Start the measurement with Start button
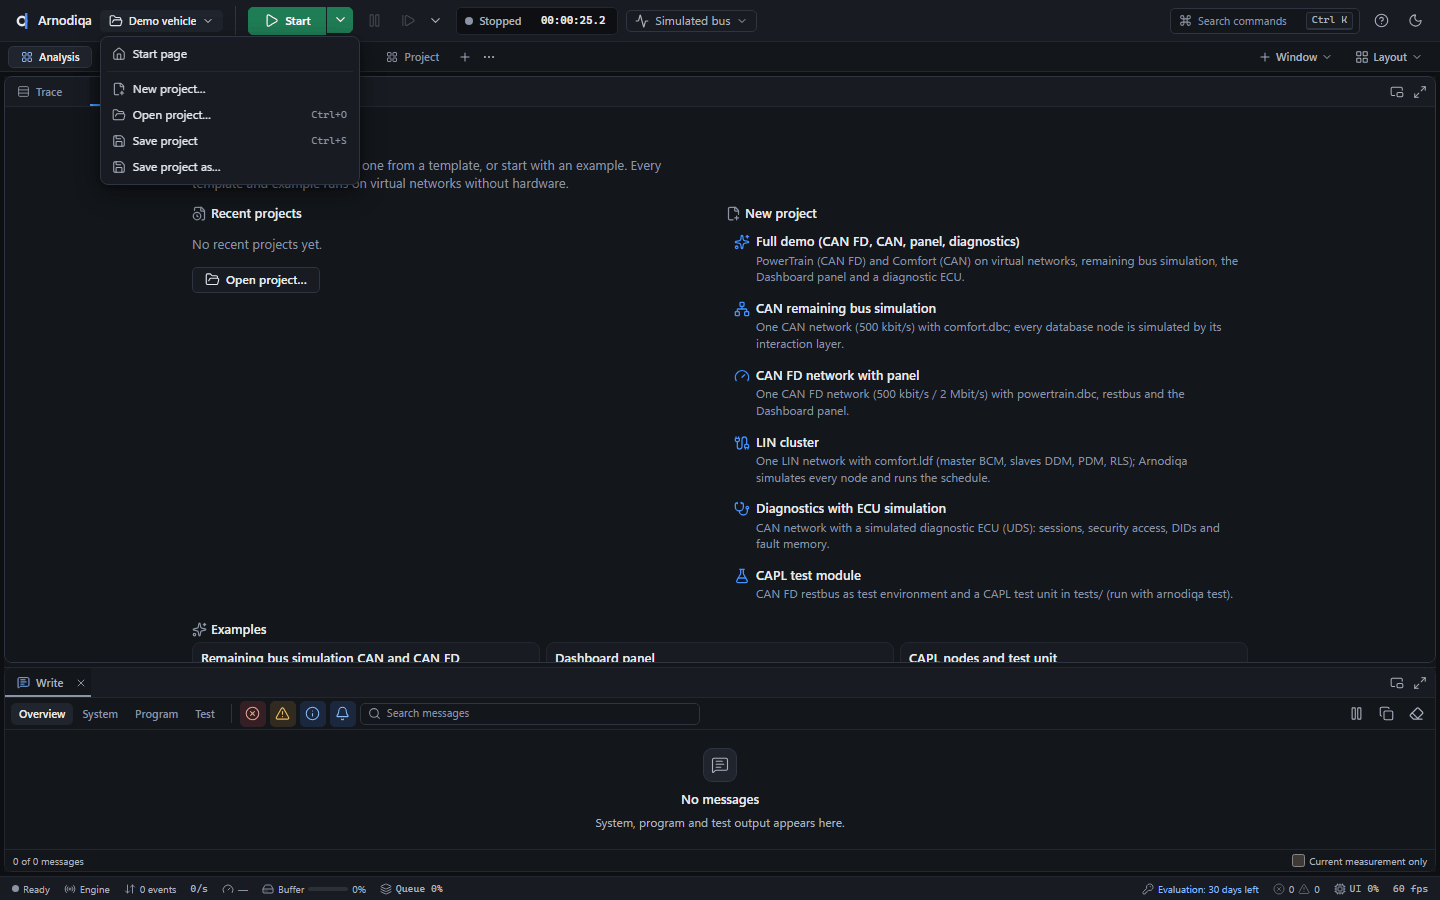 tap(287, 21)
